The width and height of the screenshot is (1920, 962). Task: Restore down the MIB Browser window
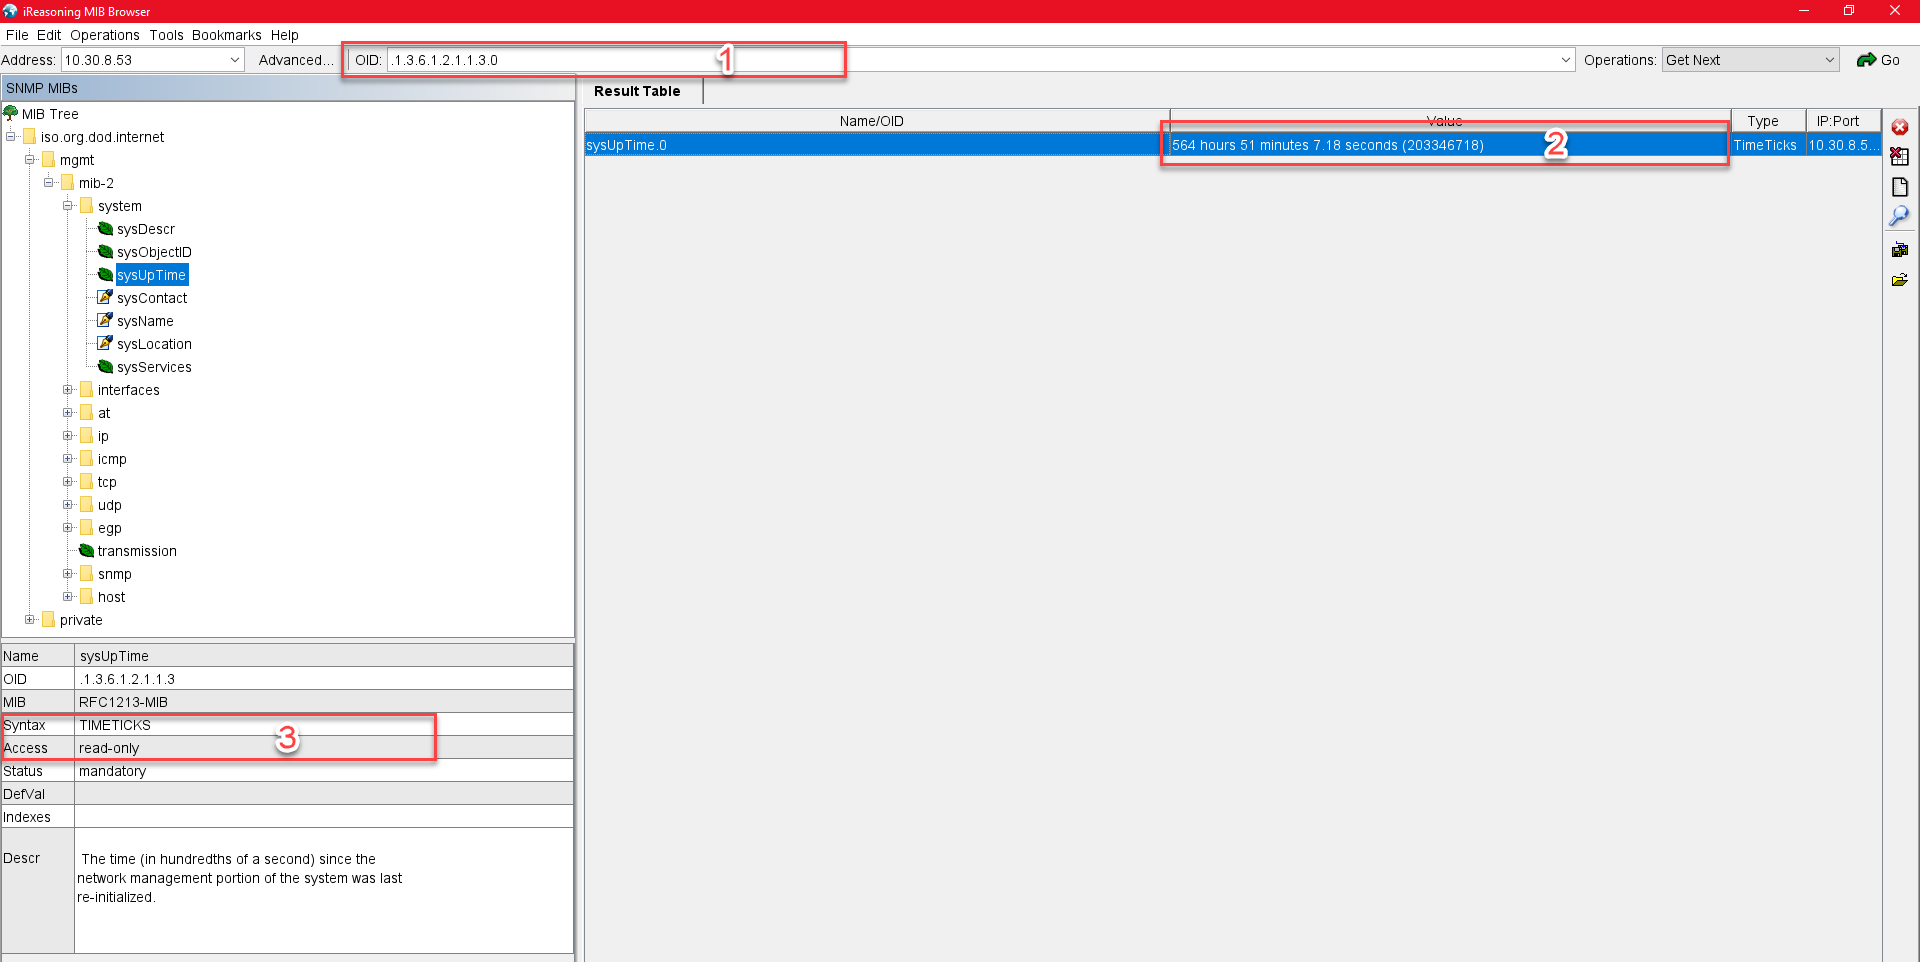pyautogui.click(x=1849, y=11)
